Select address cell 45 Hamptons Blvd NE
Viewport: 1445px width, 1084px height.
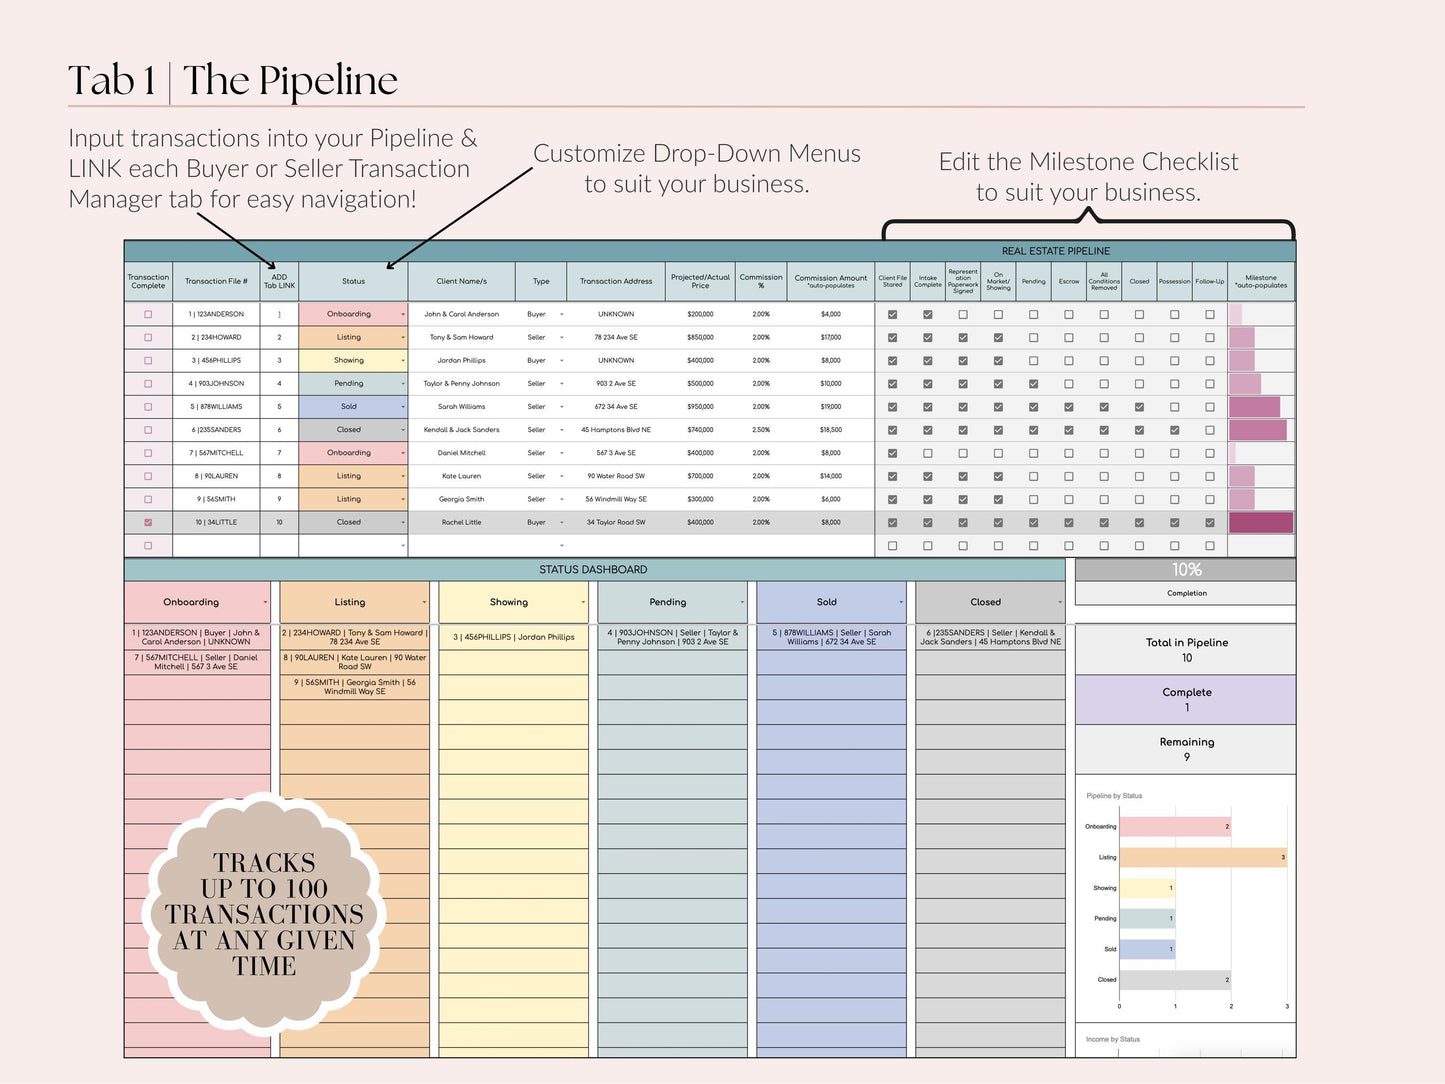point(616,430)
